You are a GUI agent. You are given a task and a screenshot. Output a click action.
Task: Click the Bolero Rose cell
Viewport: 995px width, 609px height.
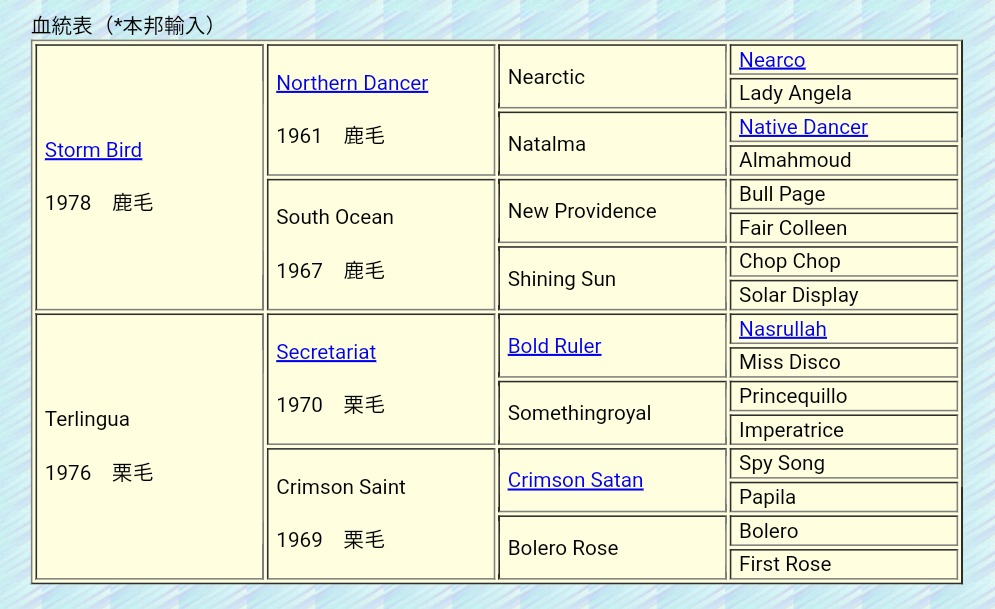point(563,548)
